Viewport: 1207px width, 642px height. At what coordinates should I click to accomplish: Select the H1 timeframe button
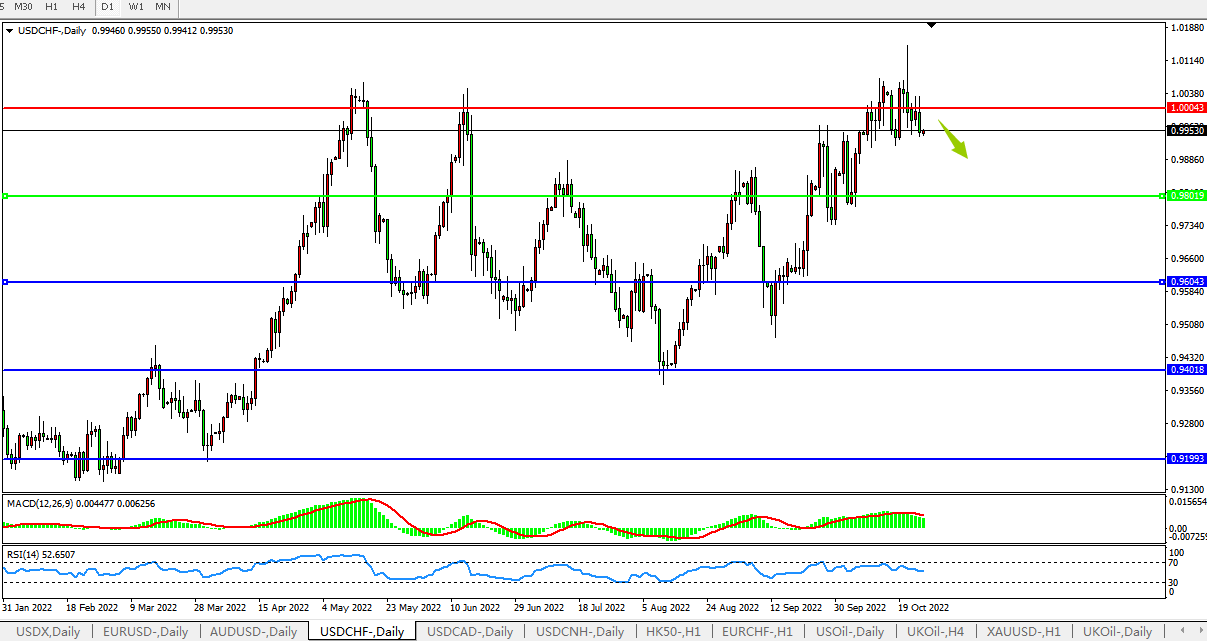pos(51,7)
